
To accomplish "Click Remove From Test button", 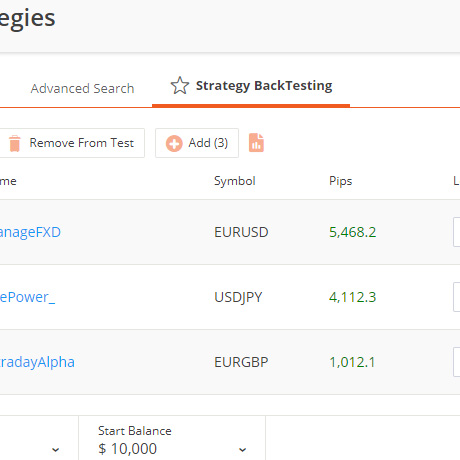I will pos(71,143).
